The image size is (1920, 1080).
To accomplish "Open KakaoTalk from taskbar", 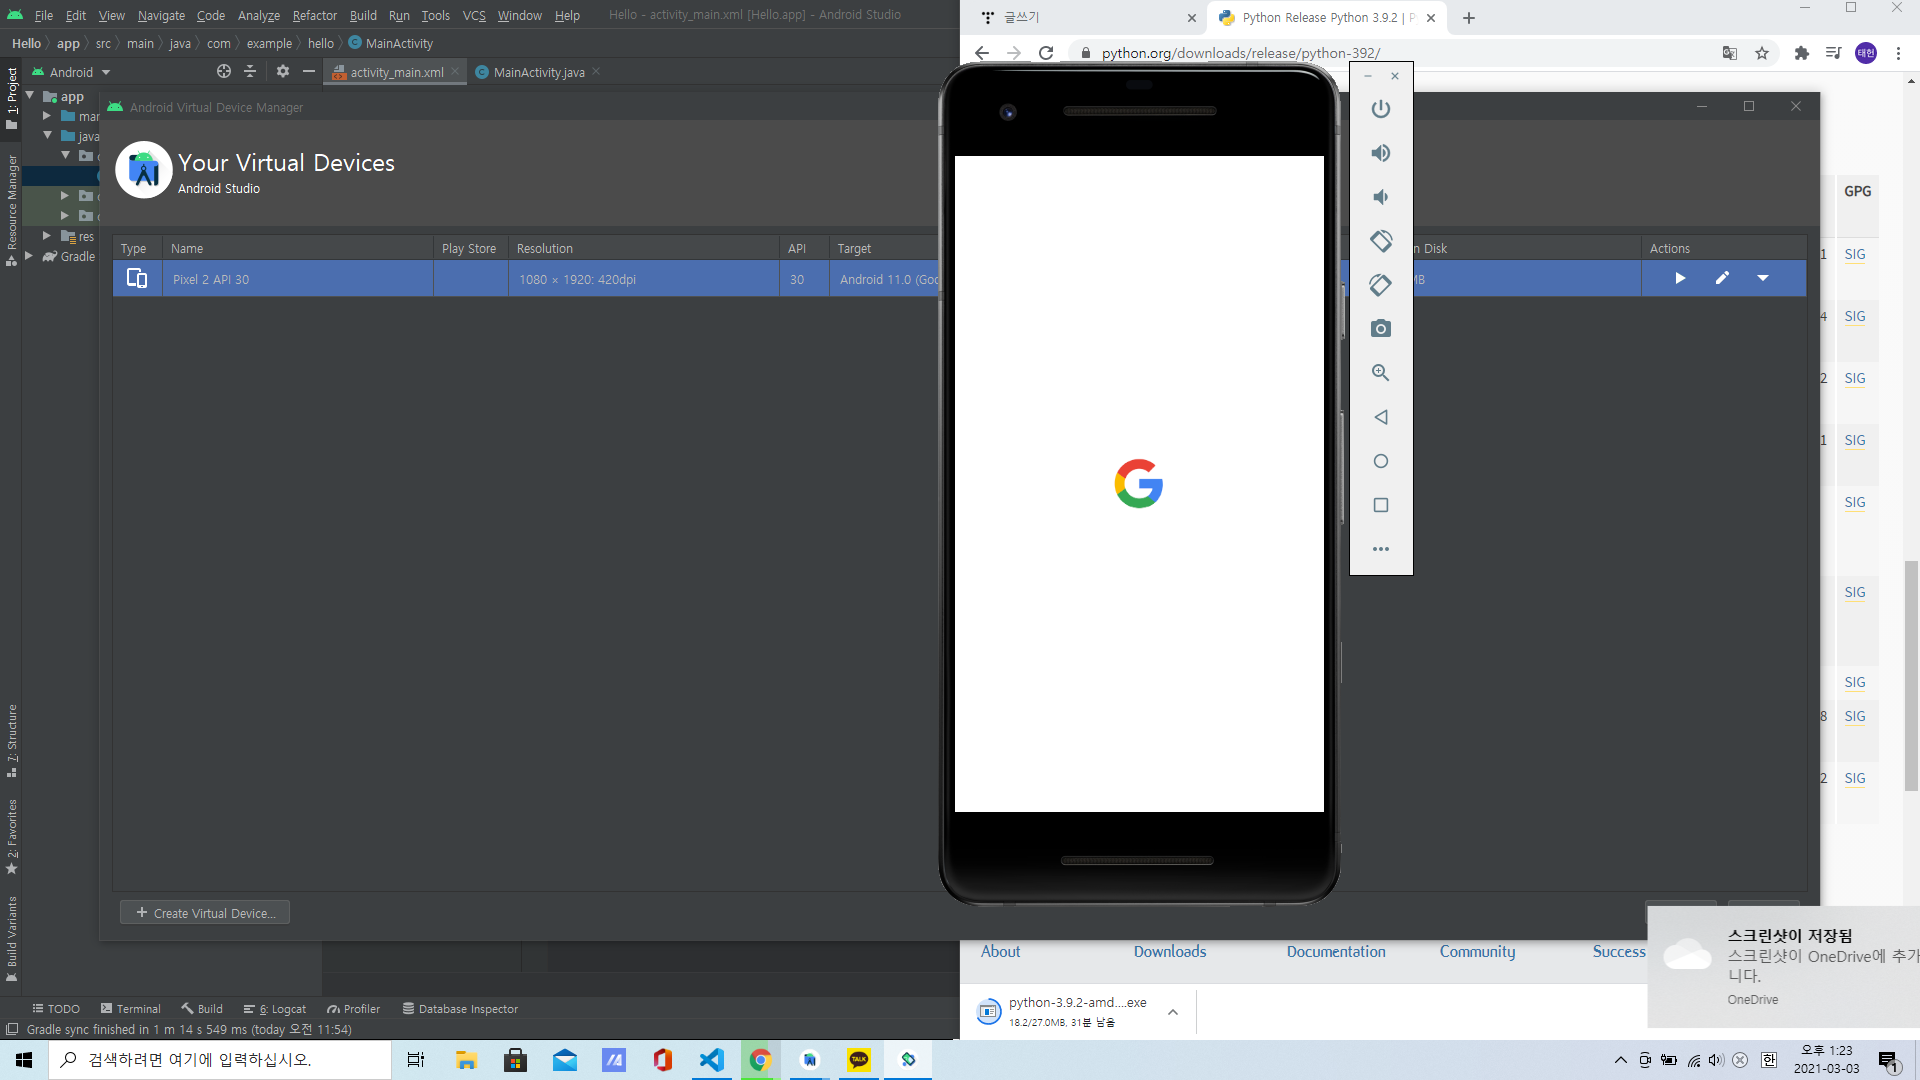I will coord(859,1060).
